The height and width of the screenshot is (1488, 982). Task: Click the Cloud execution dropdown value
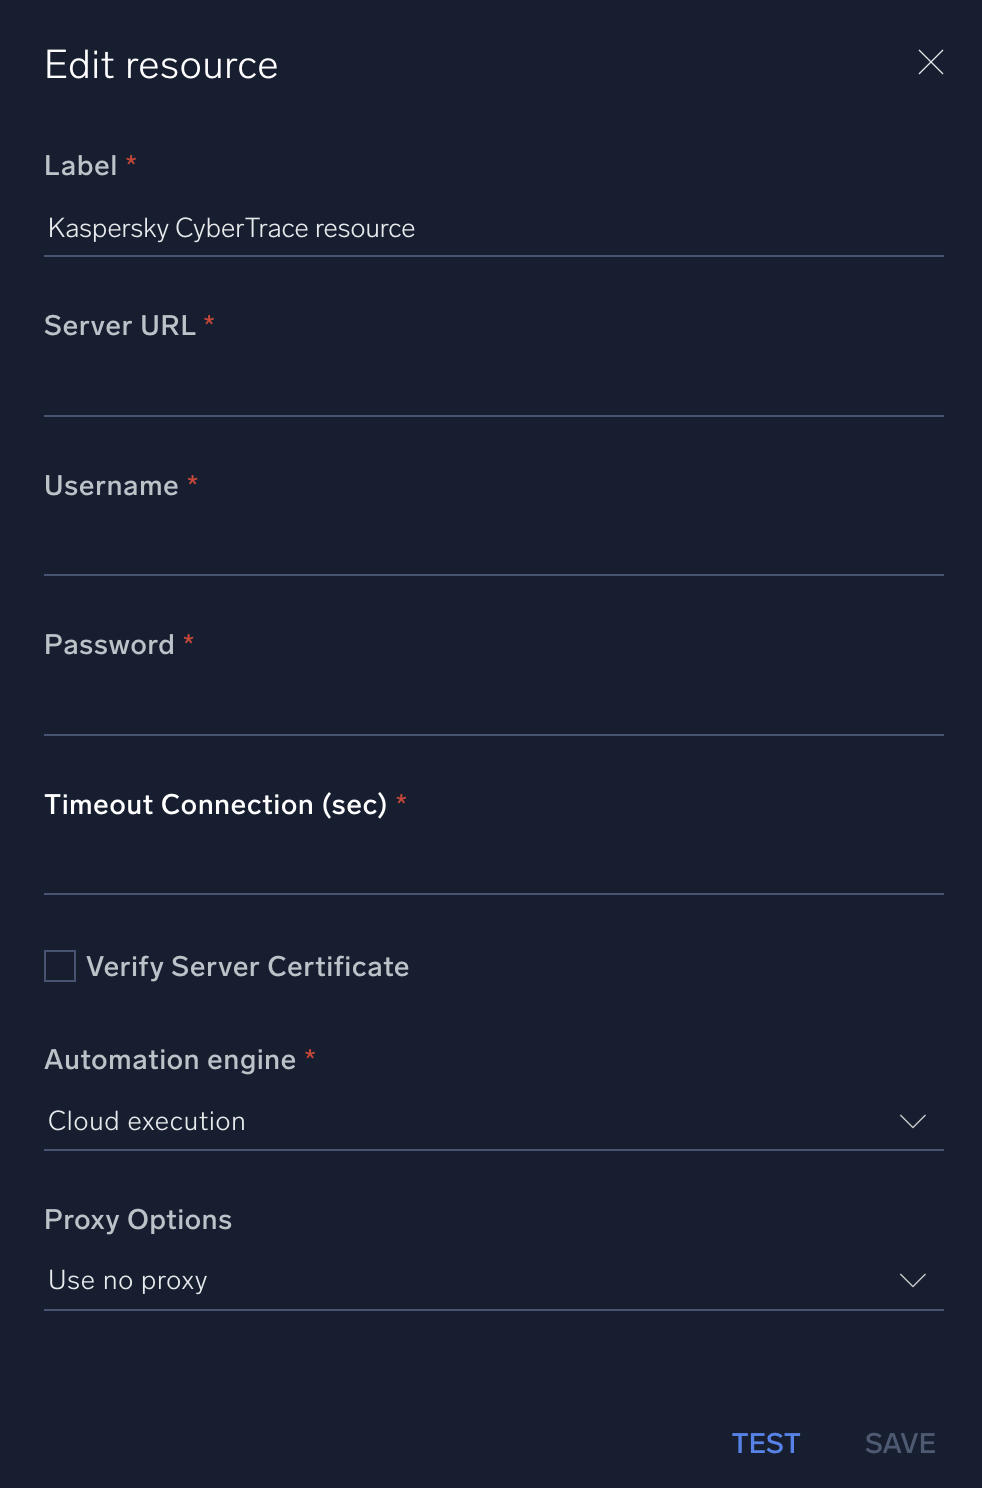pyautogui.click(x=146, y=1121)
